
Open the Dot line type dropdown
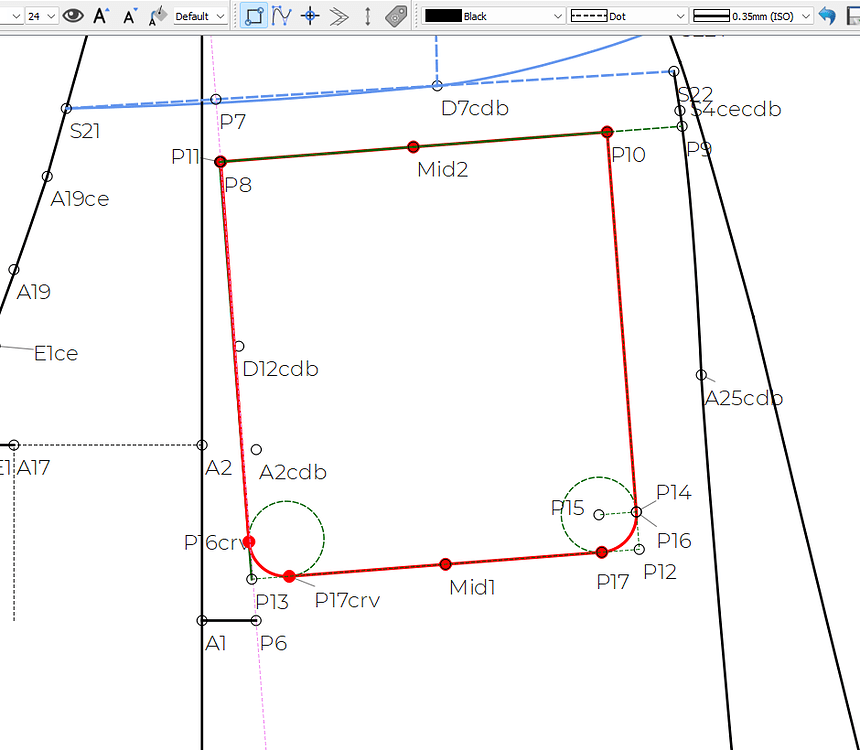pos(627,16)
